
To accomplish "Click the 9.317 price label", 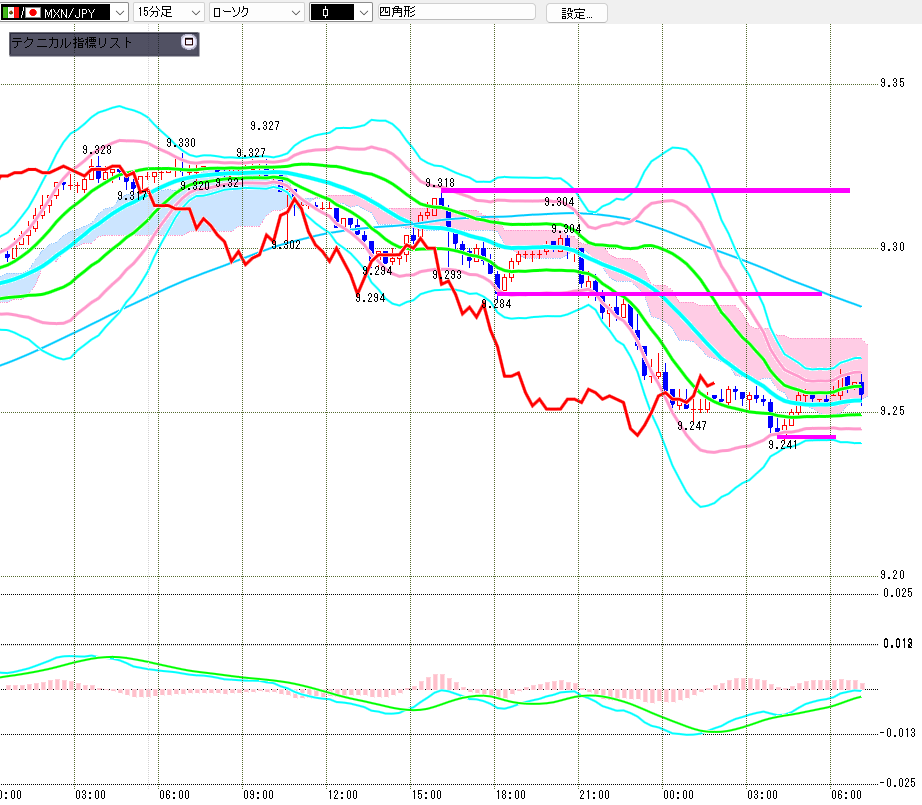I will [132, 196].
